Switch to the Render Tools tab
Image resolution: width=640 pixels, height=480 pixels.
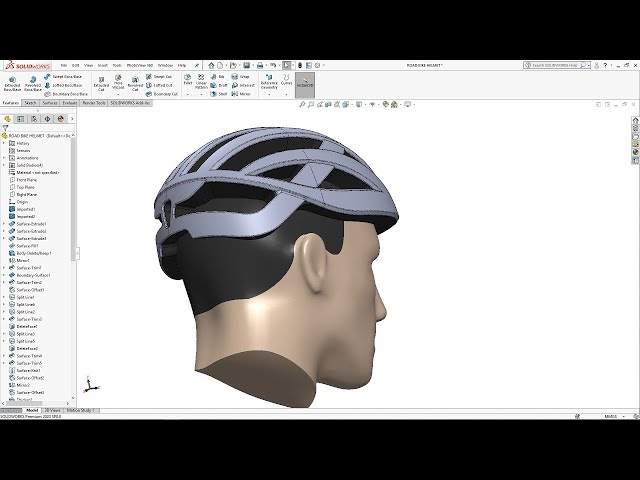click(94, 103)
